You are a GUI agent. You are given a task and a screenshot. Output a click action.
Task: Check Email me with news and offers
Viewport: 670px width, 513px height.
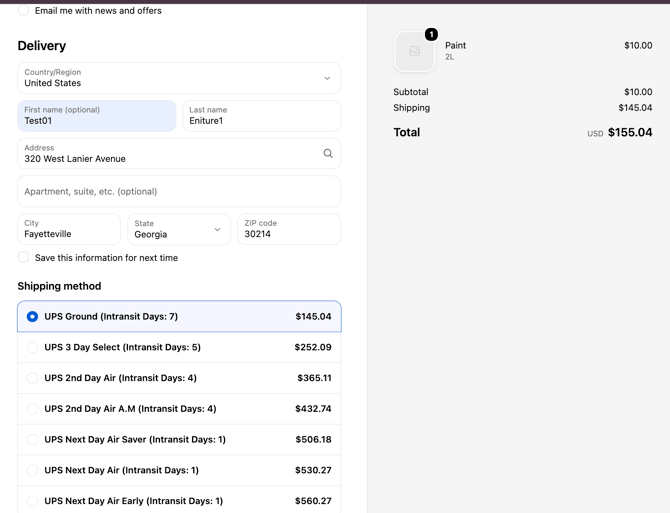click(24, 10)
